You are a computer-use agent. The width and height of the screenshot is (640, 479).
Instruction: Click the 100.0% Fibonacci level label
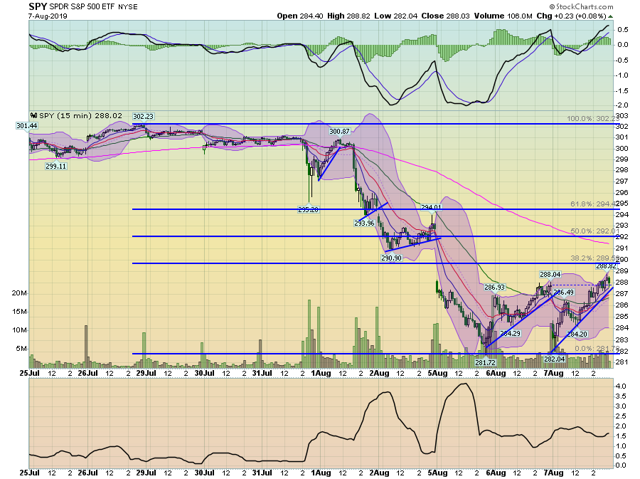point(593,119)
